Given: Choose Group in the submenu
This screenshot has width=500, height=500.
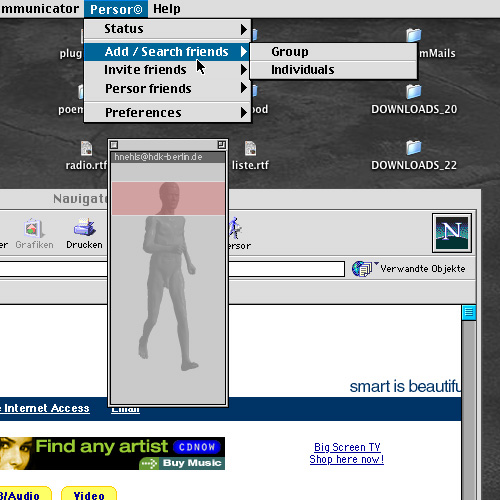Looking at the screenshot, I should pos(333,52).
